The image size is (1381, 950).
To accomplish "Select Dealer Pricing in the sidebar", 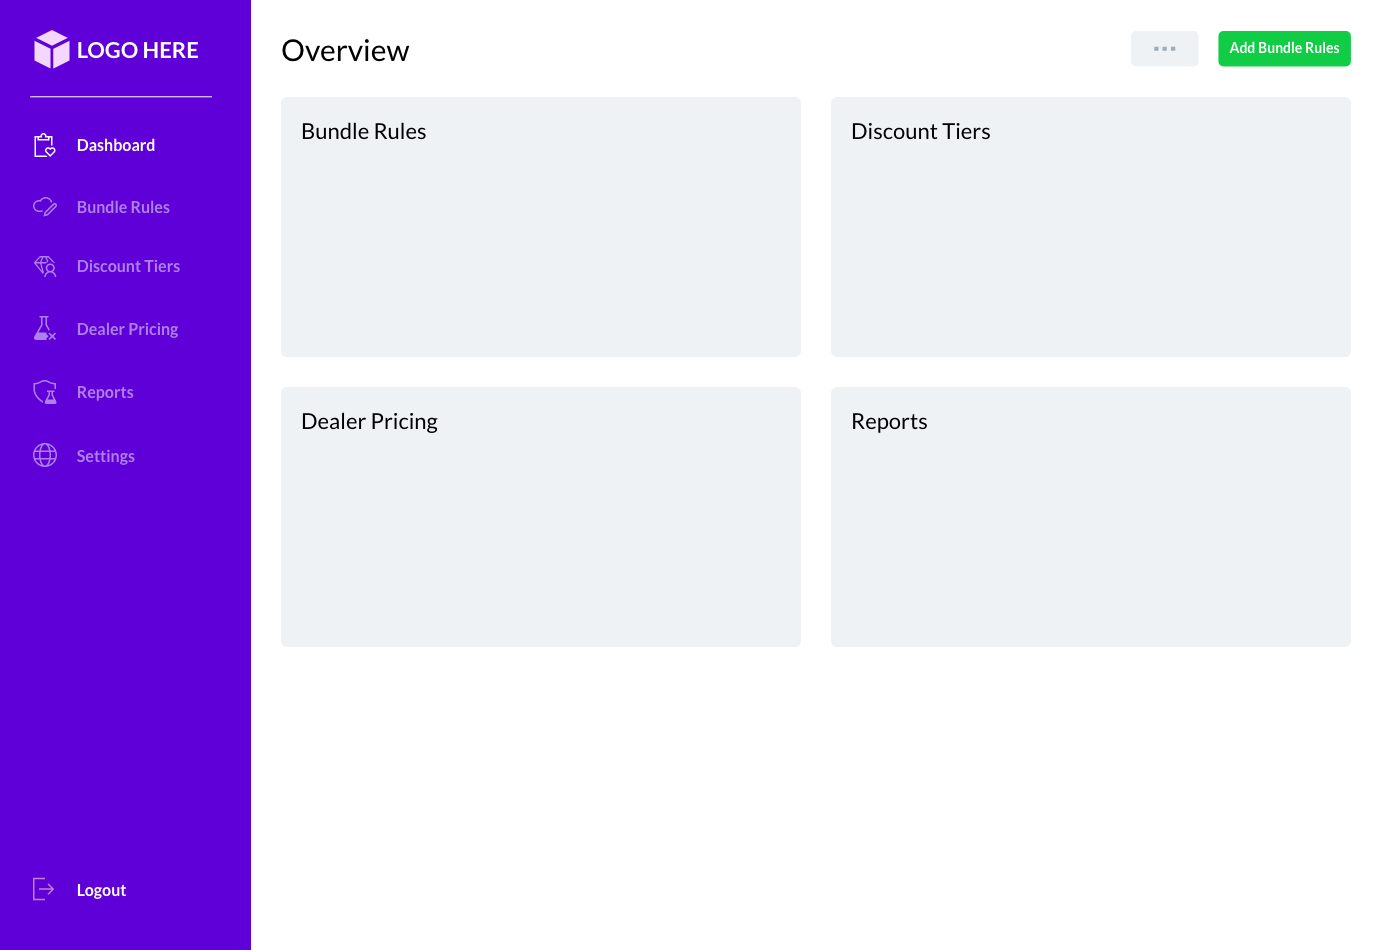I will [127, 329].
